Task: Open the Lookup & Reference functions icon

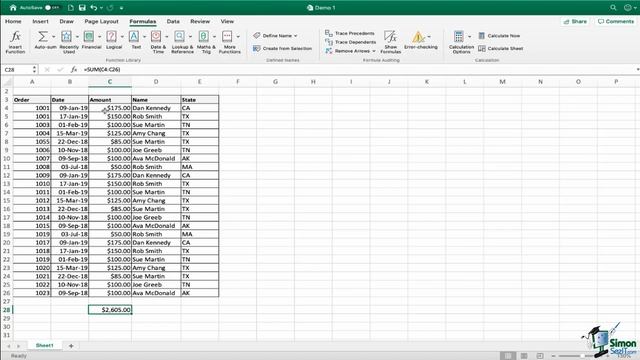Action: [179, 37]
